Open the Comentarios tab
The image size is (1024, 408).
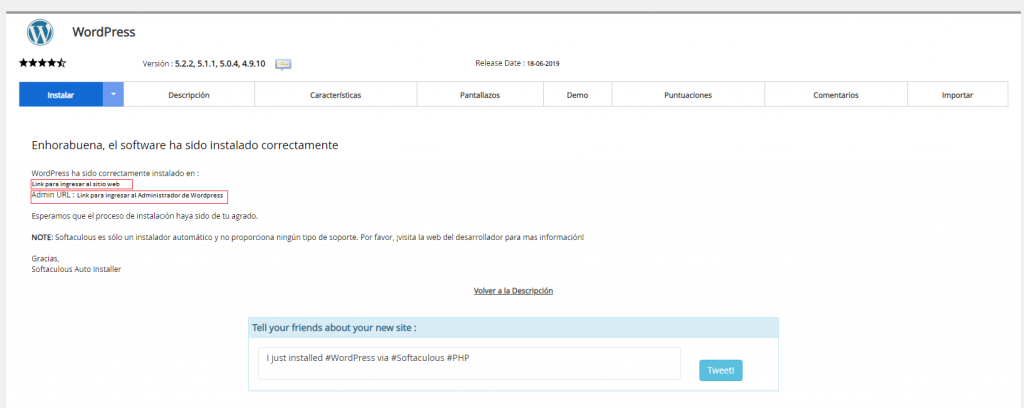tap(835, 95)
